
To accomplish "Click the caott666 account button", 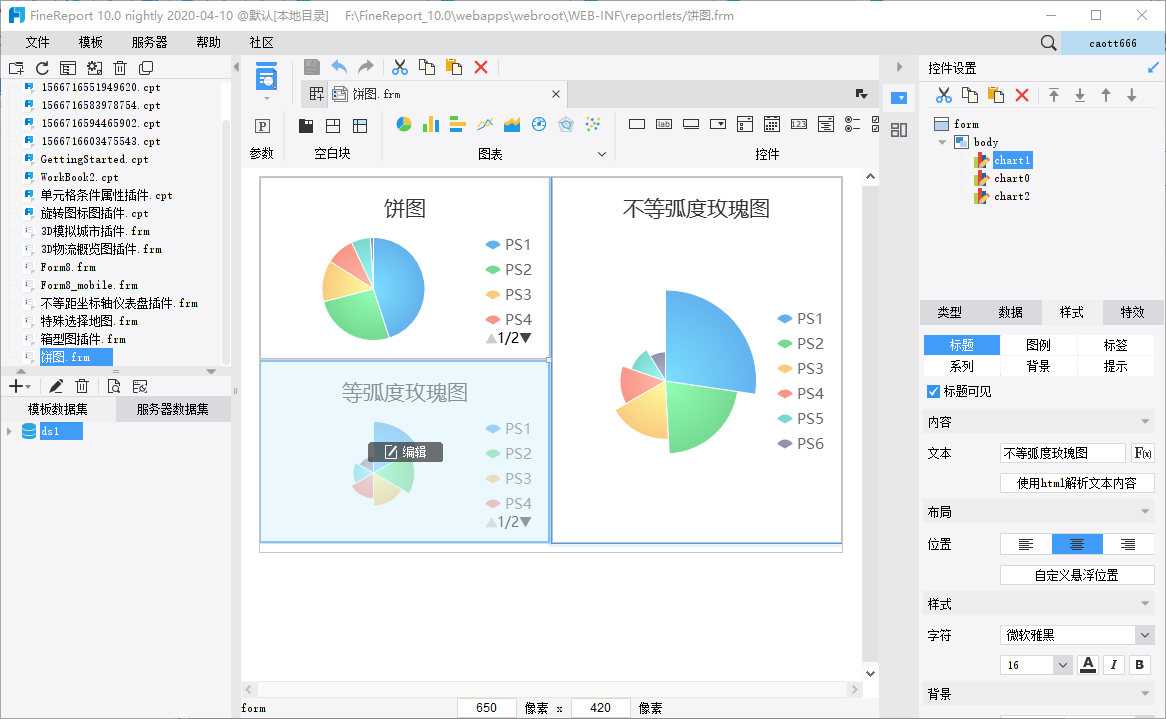I will click(1112, 43).
